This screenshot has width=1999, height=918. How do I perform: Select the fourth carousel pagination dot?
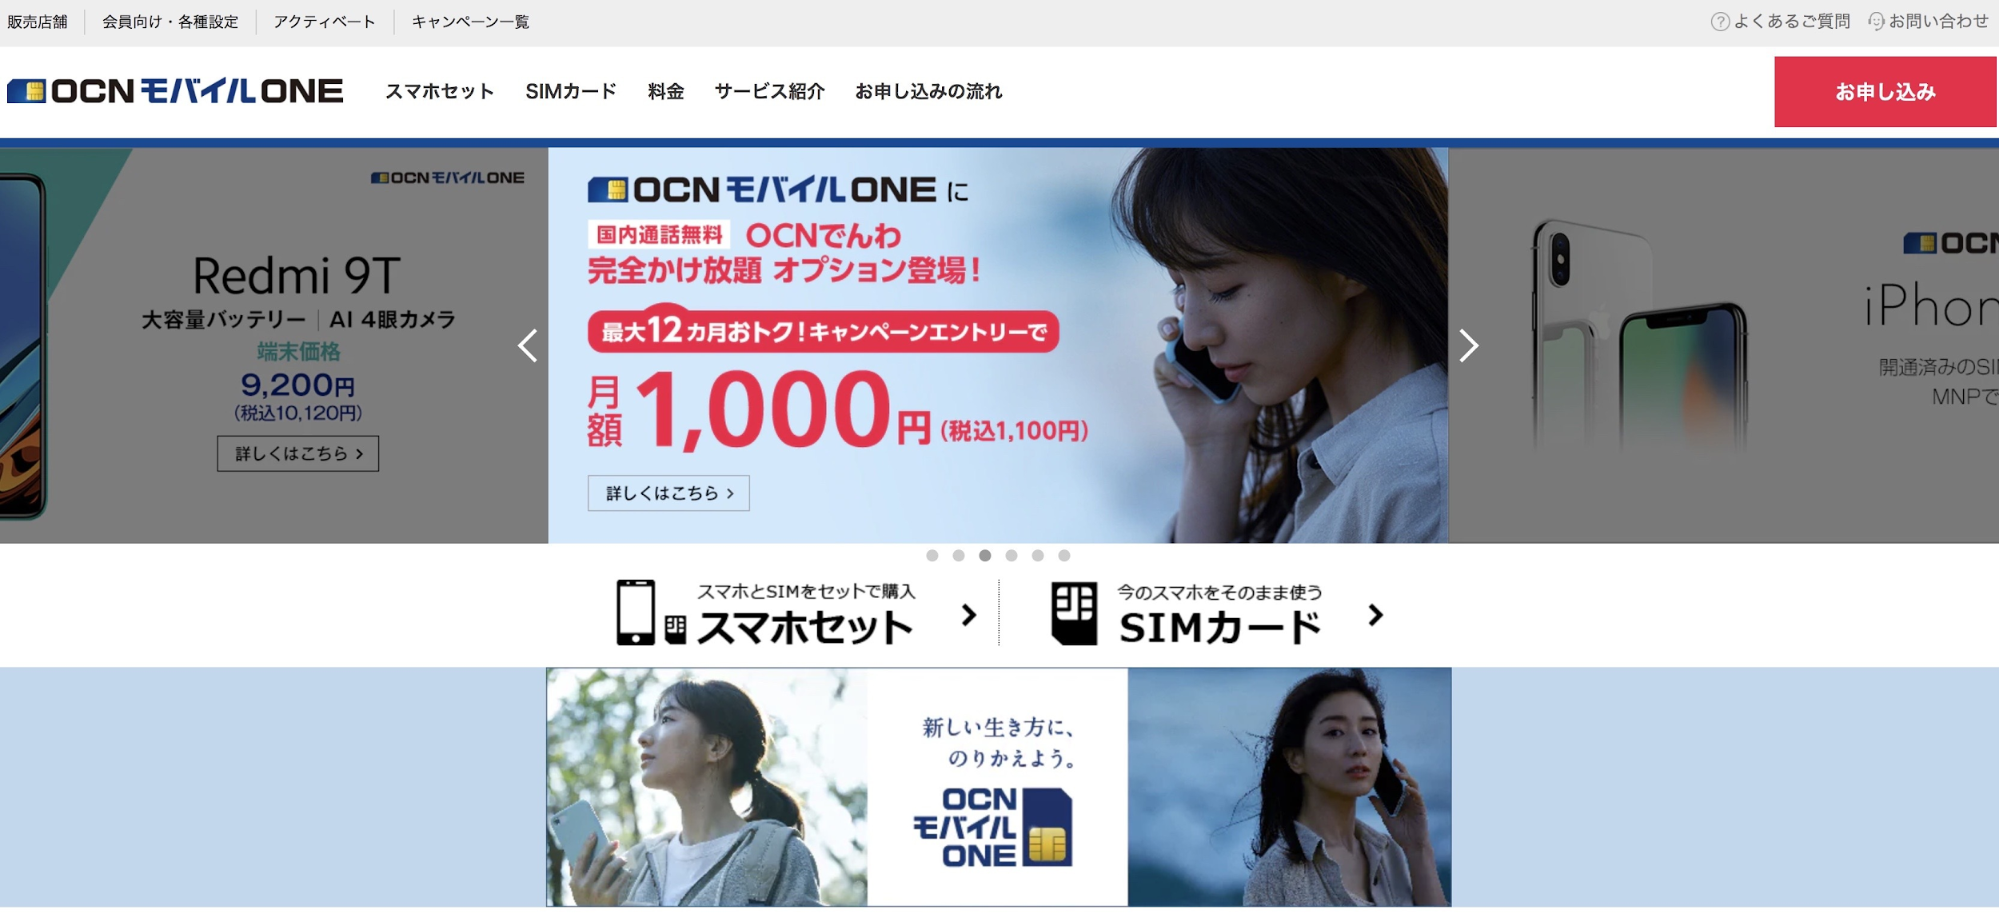[1011, 555]
